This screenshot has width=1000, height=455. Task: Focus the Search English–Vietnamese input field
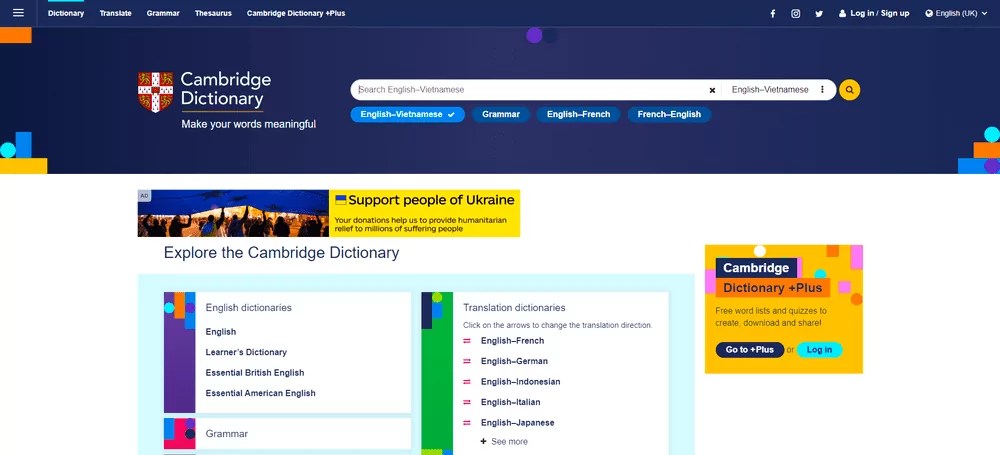pyautogui.click(x=530, y=90)
